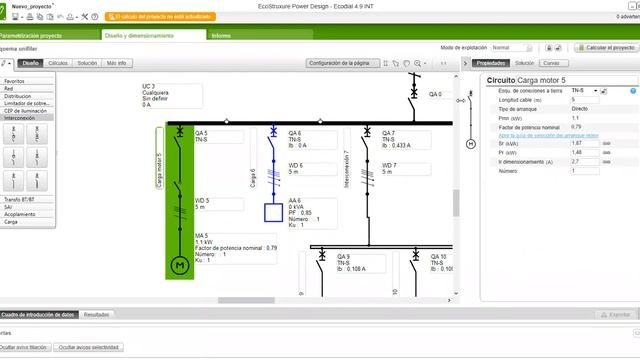Open the Solución tab beside Cálculos

[87, 63]
